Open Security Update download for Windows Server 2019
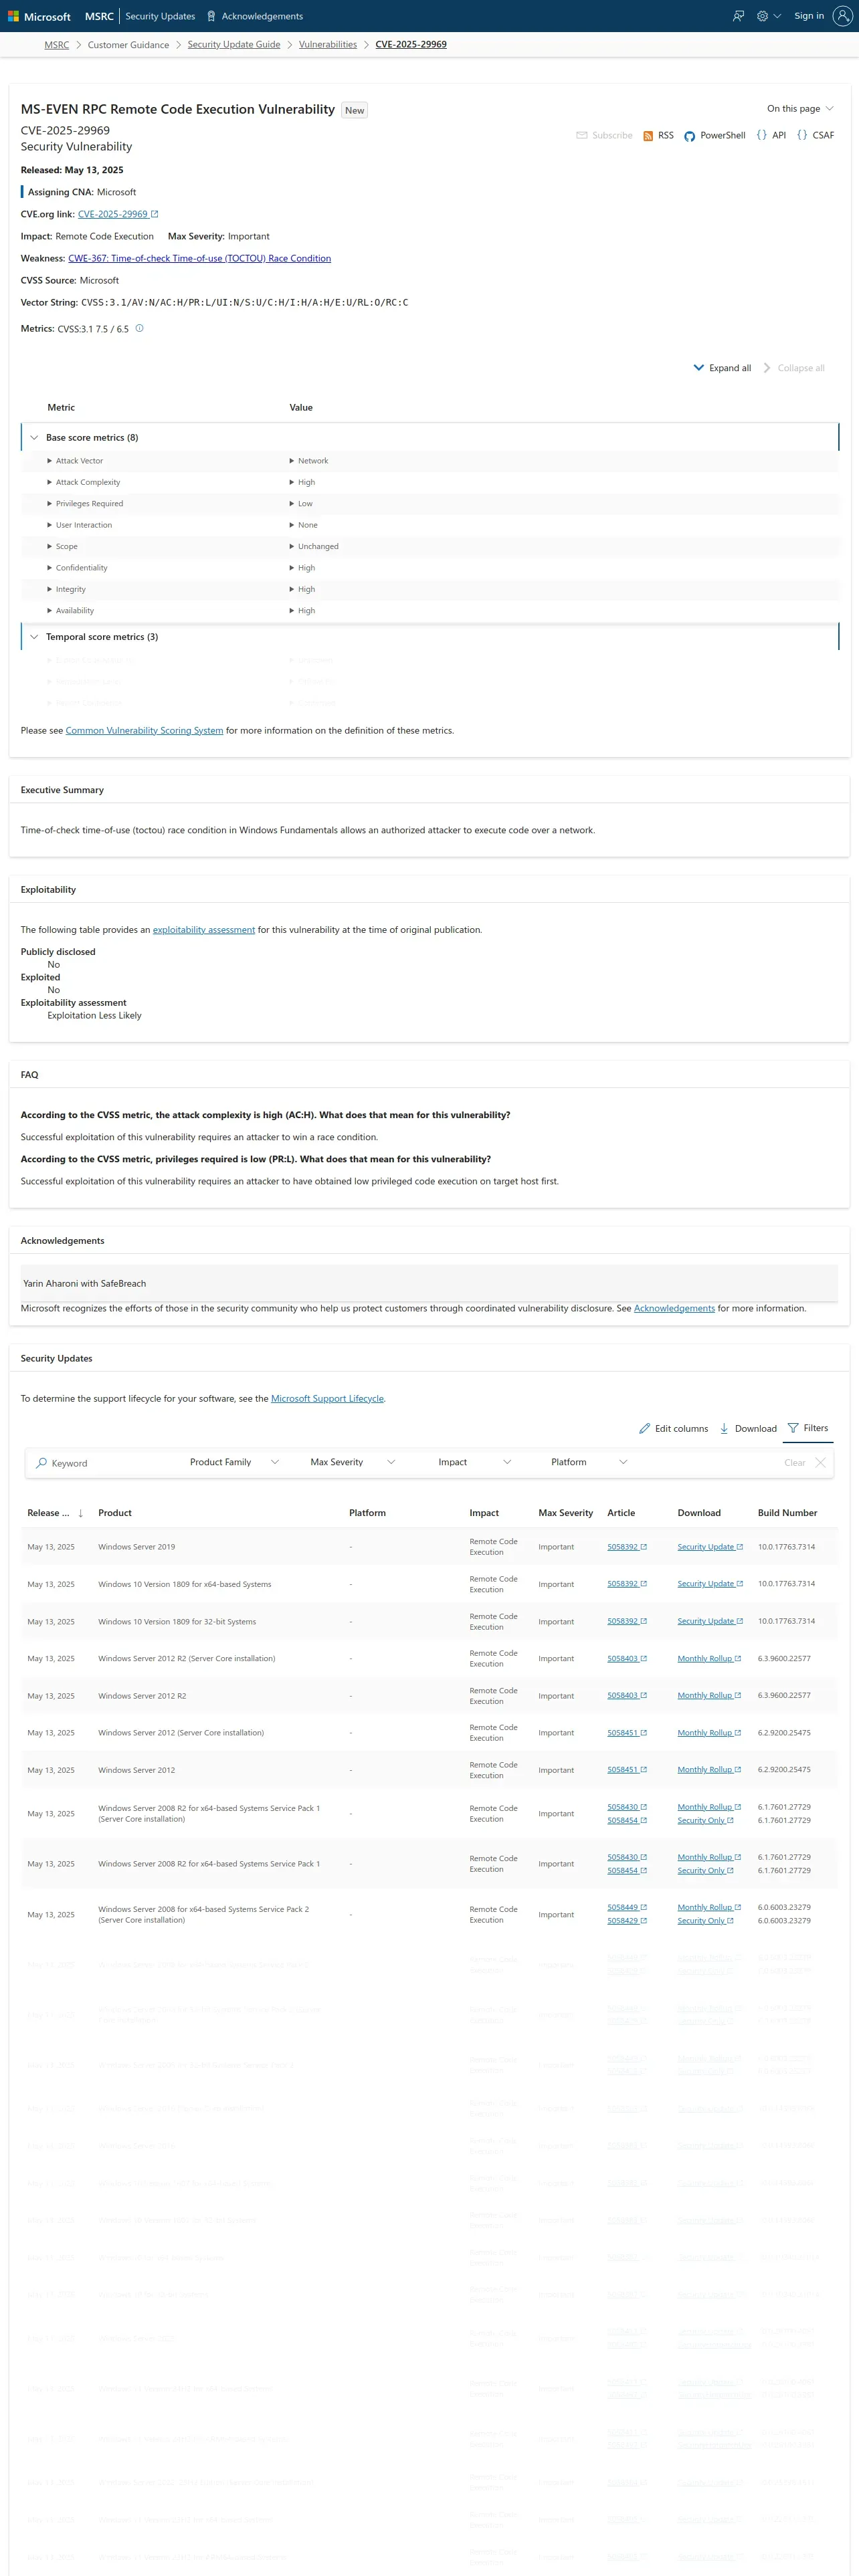The height and width of the screenshot is (2576, 859). coord(710,1546)
